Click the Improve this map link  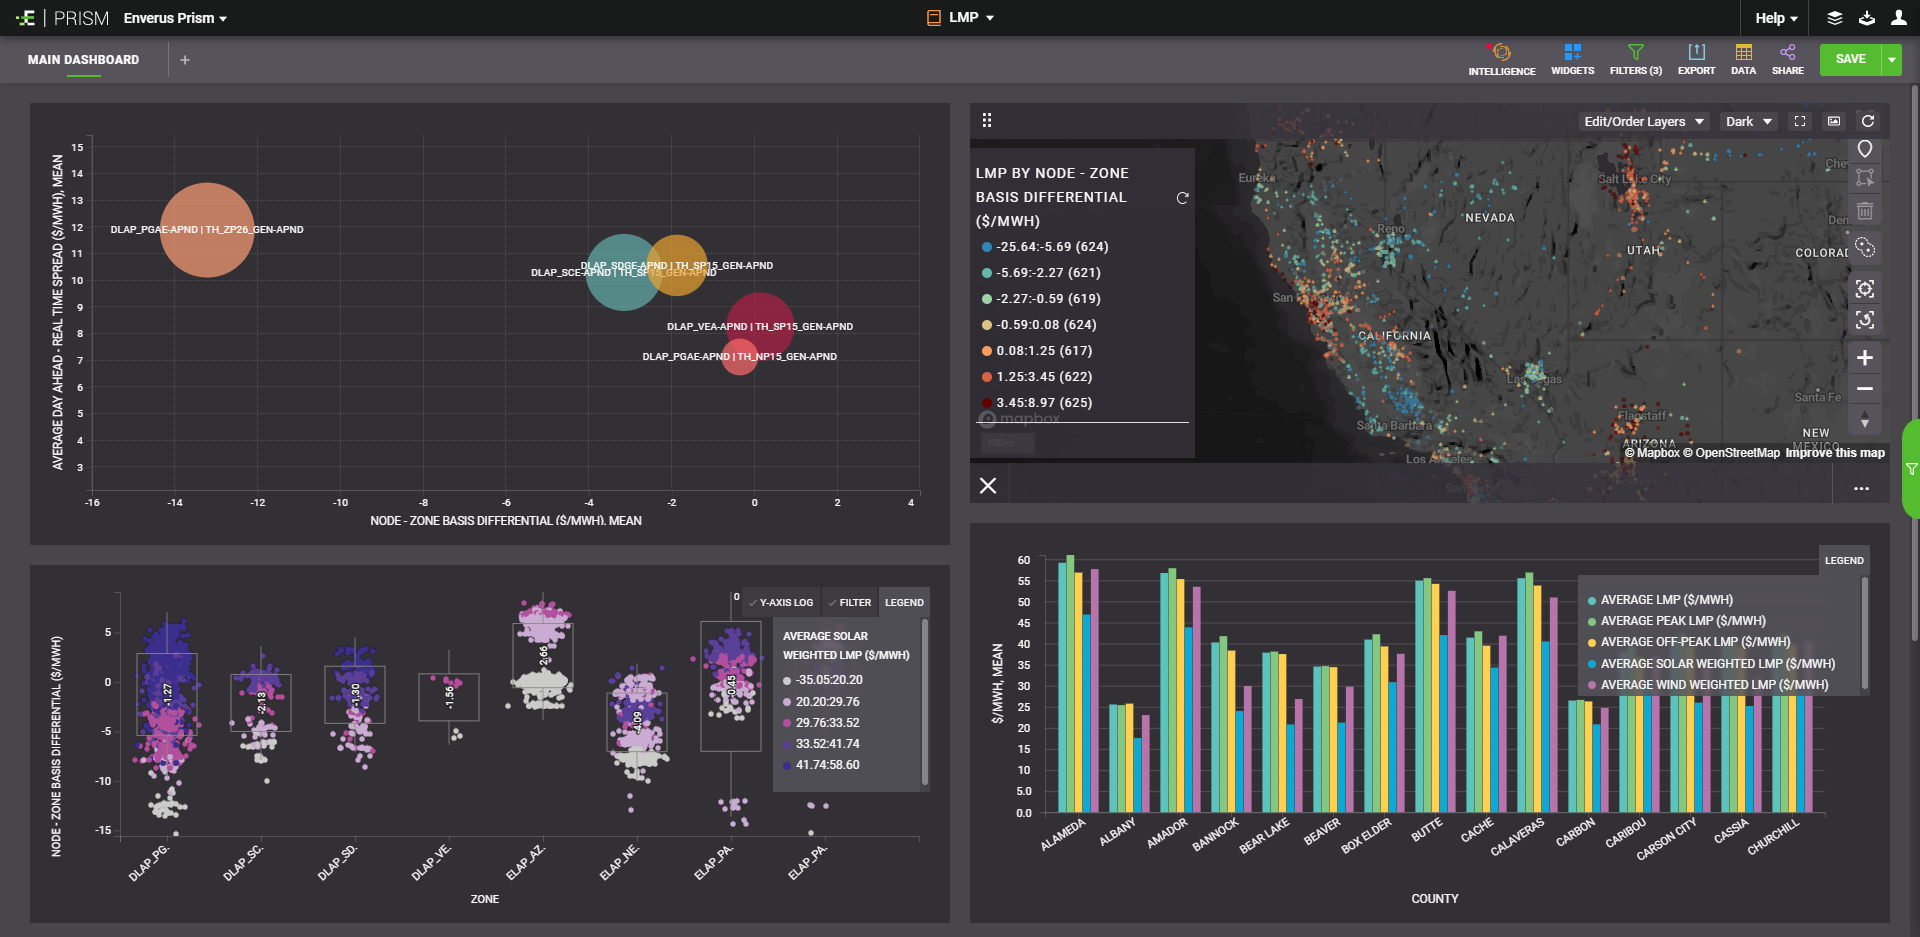[1835, 453]
